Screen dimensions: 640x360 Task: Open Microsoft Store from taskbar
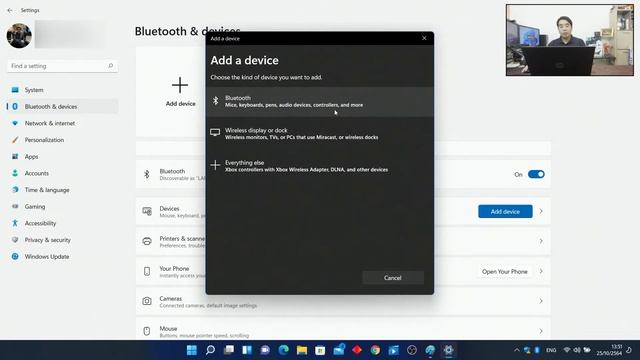click(320, 350)
